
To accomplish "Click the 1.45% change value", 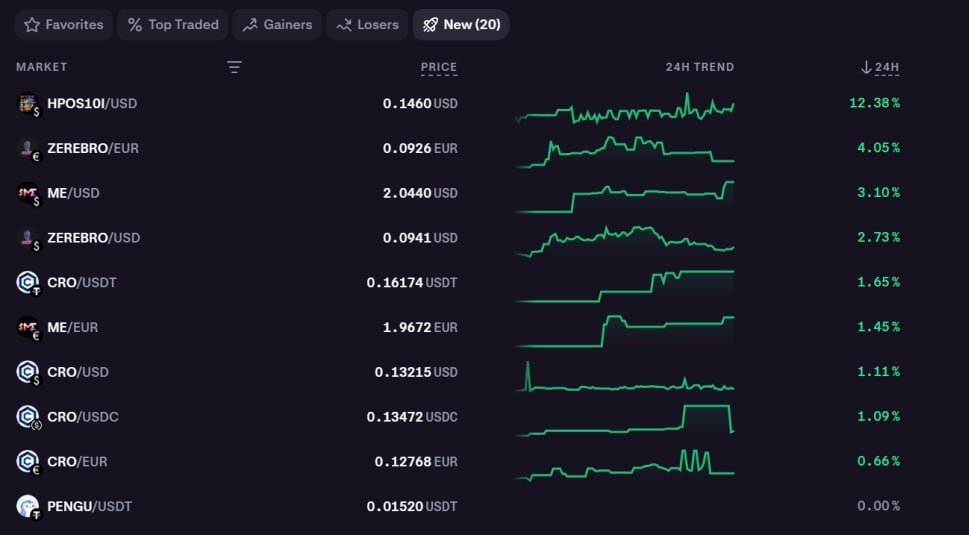I will pos(878,327).
